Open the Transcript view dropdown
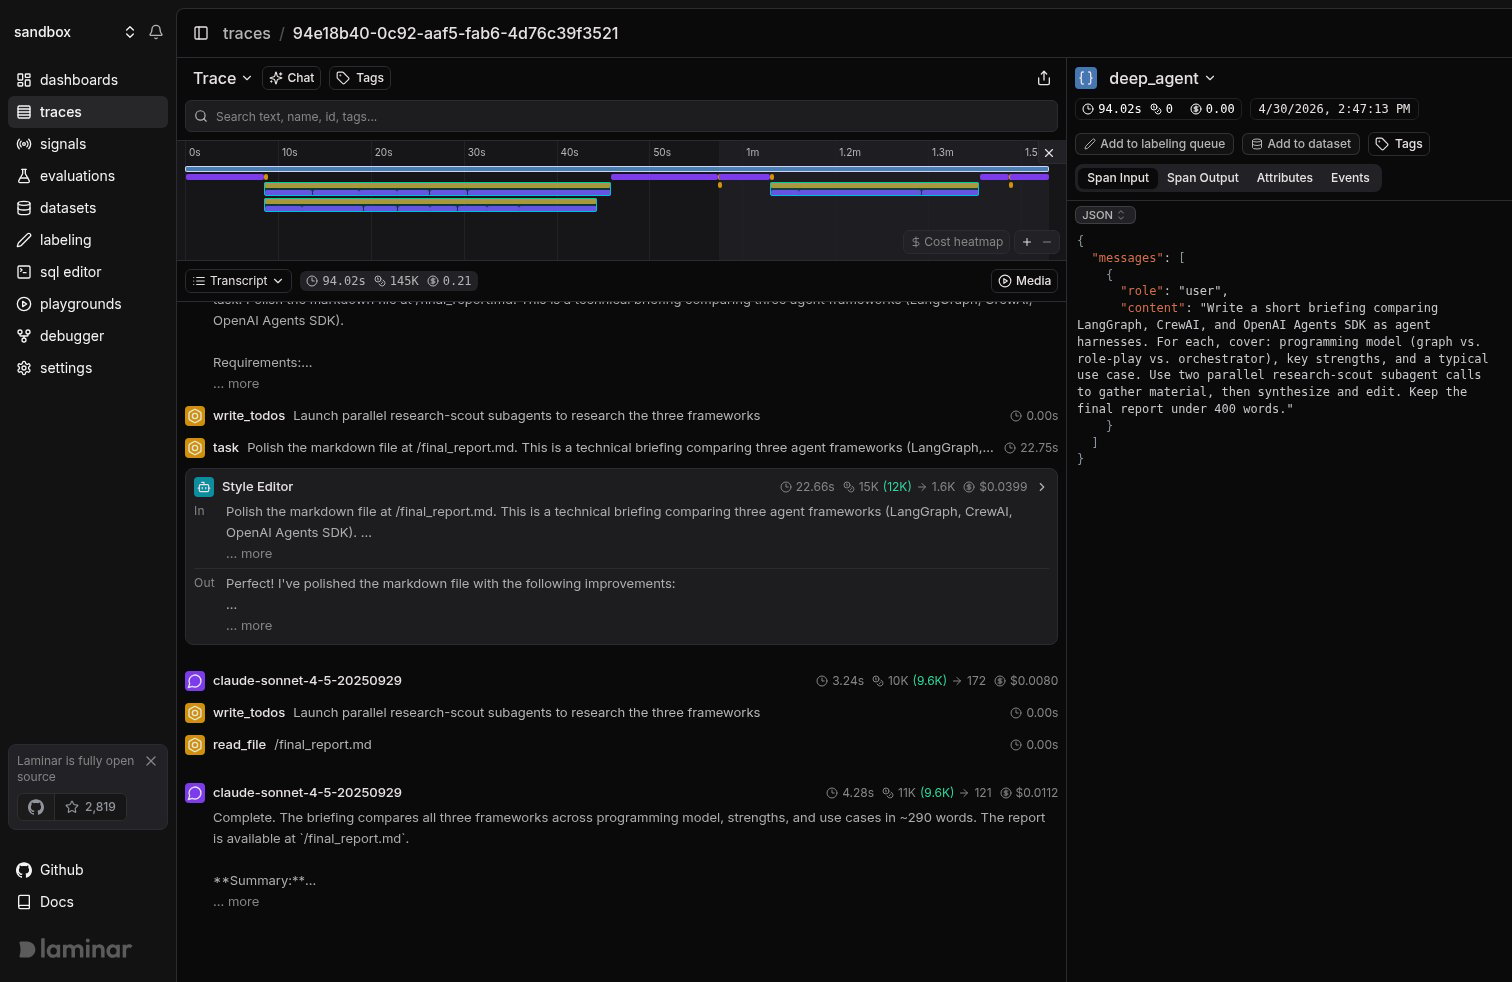The width and height of the screenshot is (1512, 982). point(238,281)
